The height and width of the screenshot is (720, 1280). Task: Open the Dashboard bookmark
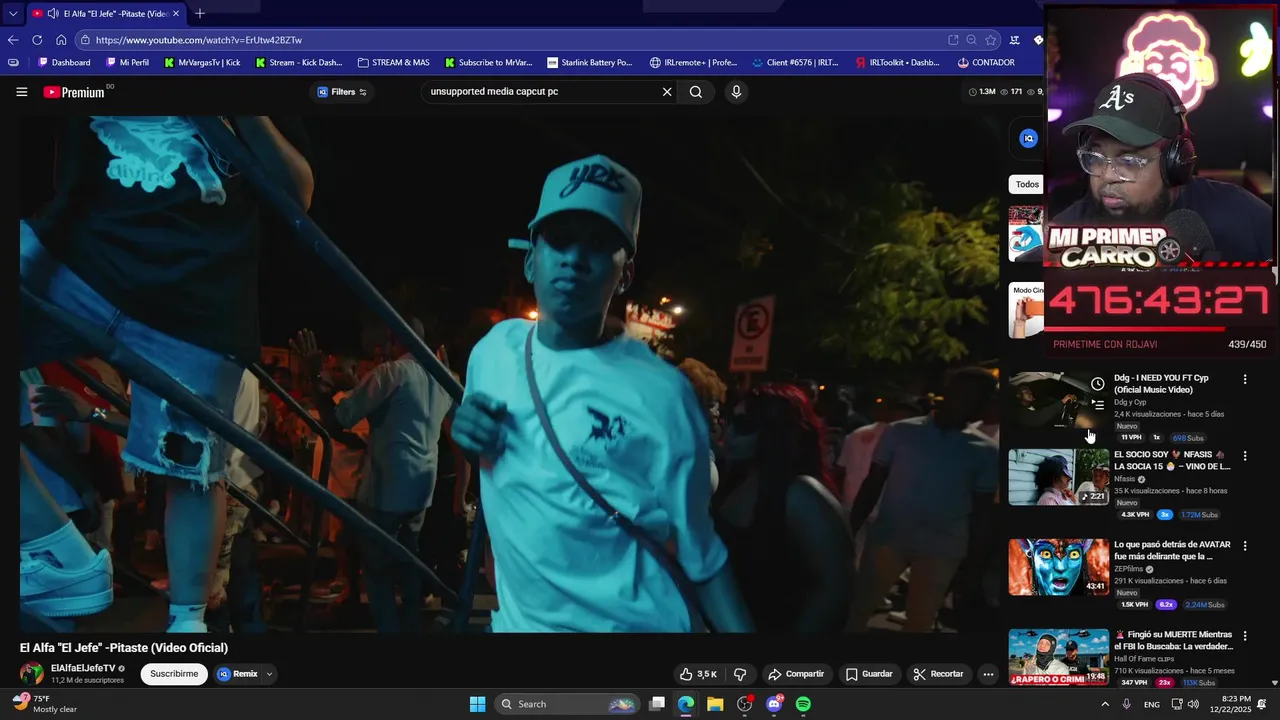[64, 62]
